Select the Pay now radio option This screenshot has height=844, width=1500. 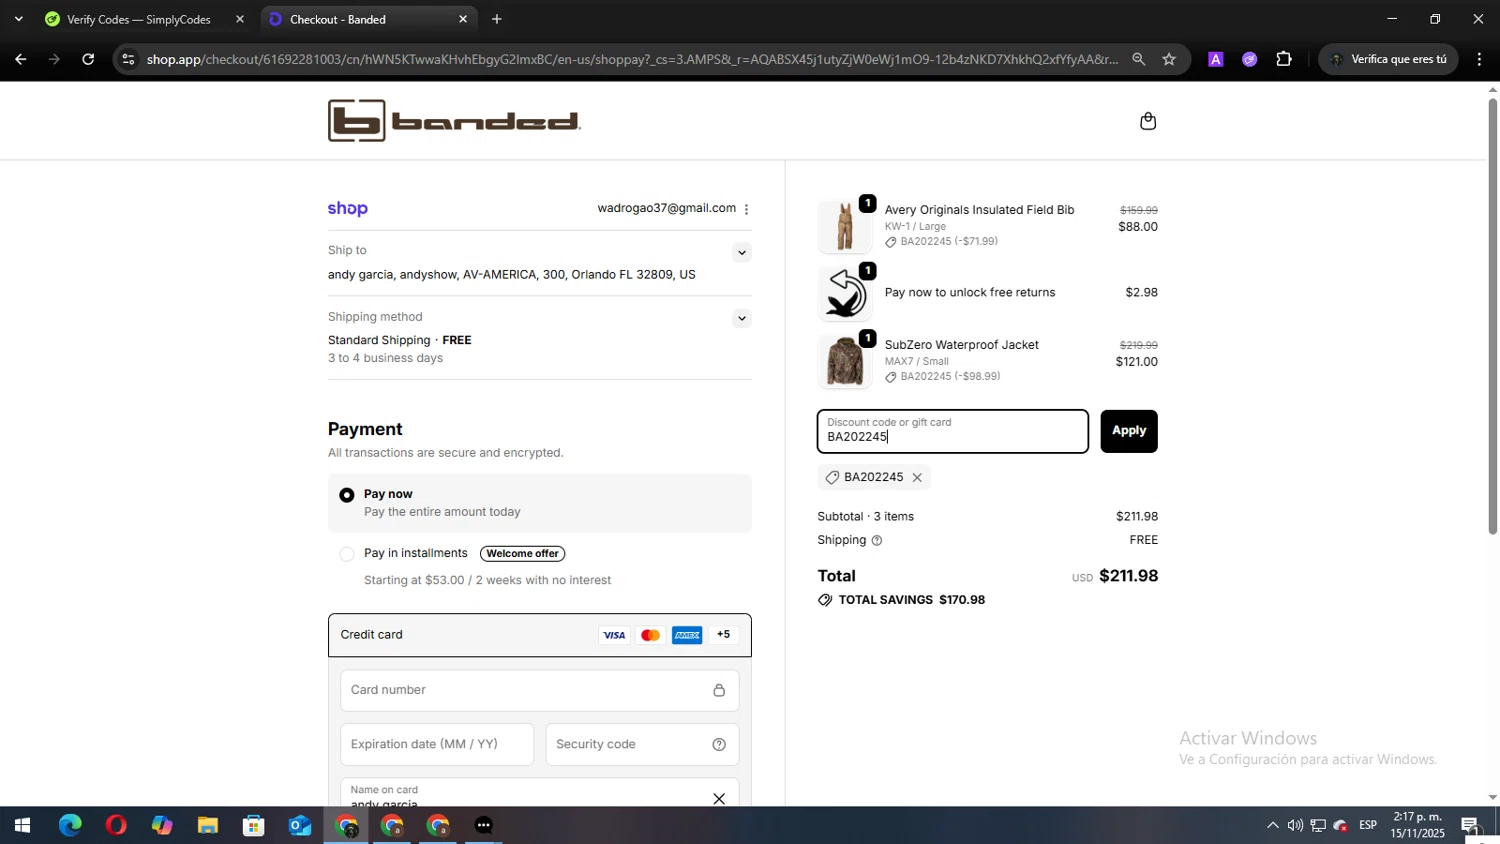coord(347,495)
